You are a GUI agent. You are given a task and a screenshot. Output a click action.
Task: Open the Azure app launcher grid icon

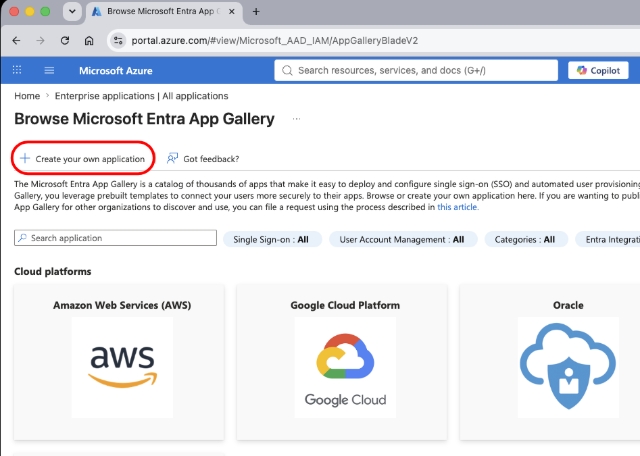17,70
